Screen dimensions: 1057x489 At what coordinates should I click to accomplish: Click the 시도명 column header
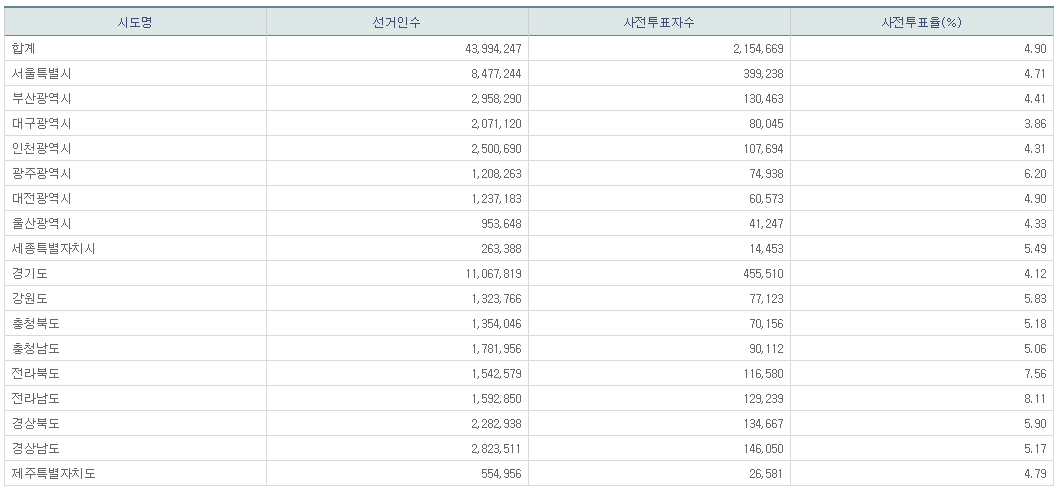(x=135, y=22)
